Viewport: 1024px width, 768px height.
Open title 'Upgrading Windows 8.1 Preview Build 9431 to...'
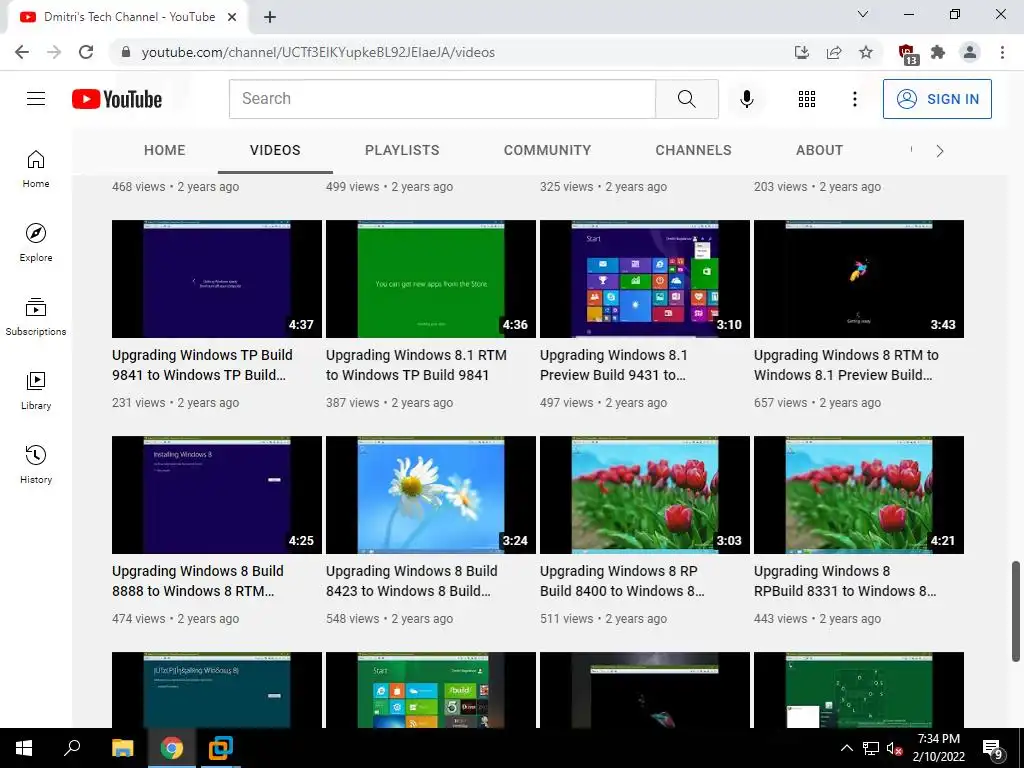pyautogui.click(x=613, y=365)
